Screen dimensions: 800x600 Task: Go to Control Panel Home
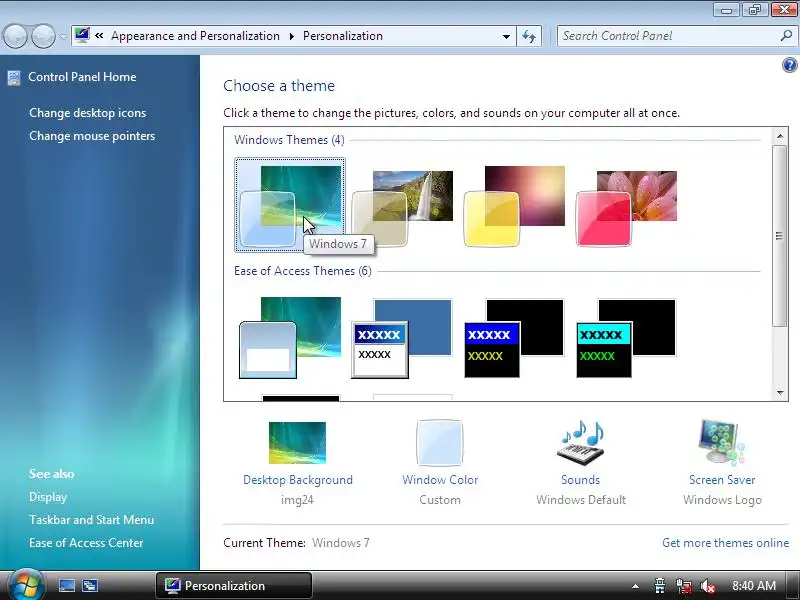tap(82, 77)
